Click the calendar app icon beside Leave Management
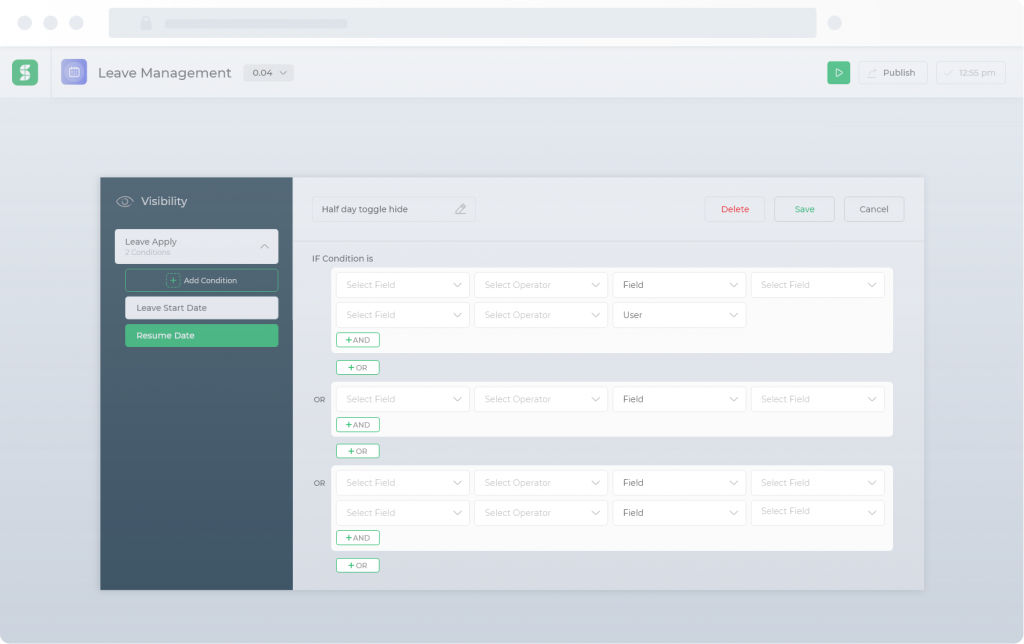 click(74, 72)
